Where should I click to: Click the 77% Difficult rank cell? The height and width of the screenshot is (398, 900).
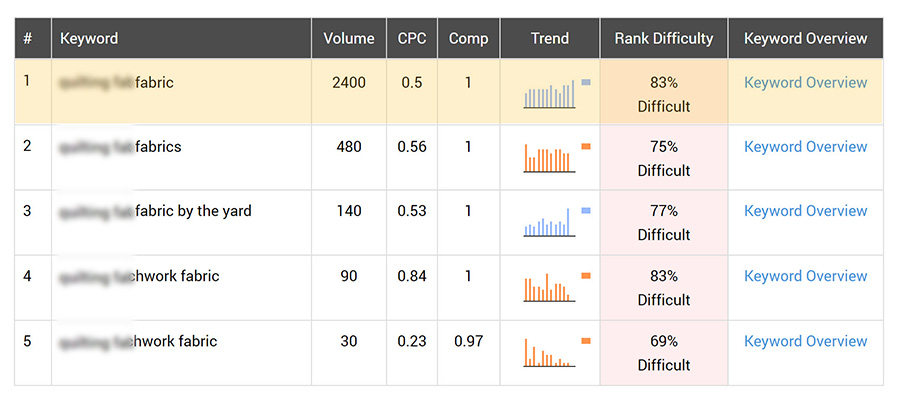(664, 223)
